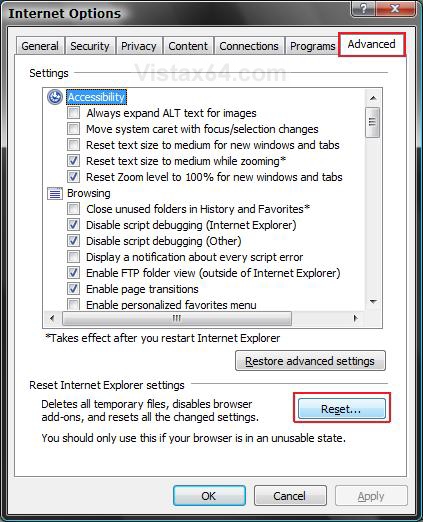The width and height of the screenshot is (423, 522).
Task: Enable Always expand ALT text for images
Action: point(73,113)
